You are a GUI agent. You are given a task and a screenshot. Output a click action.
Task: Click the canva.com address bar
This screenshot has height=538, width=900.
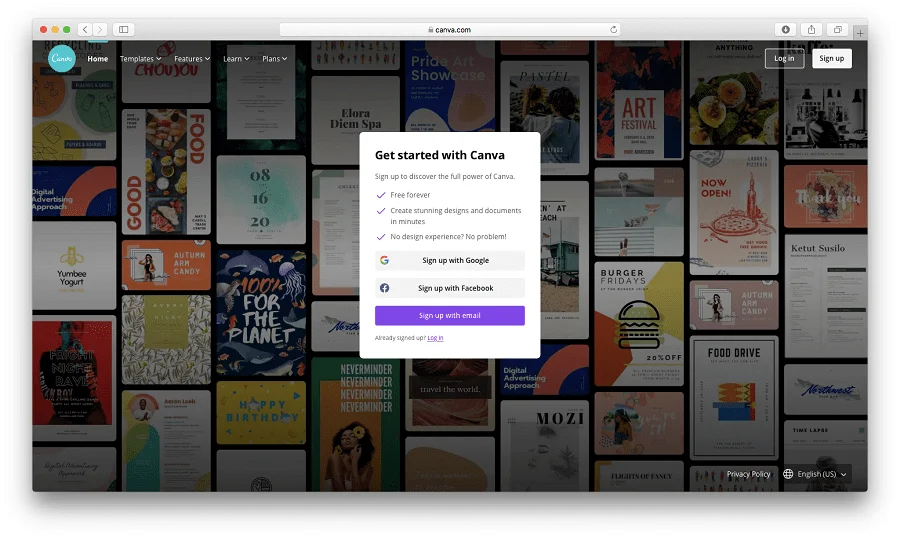(x=449, y=30)
